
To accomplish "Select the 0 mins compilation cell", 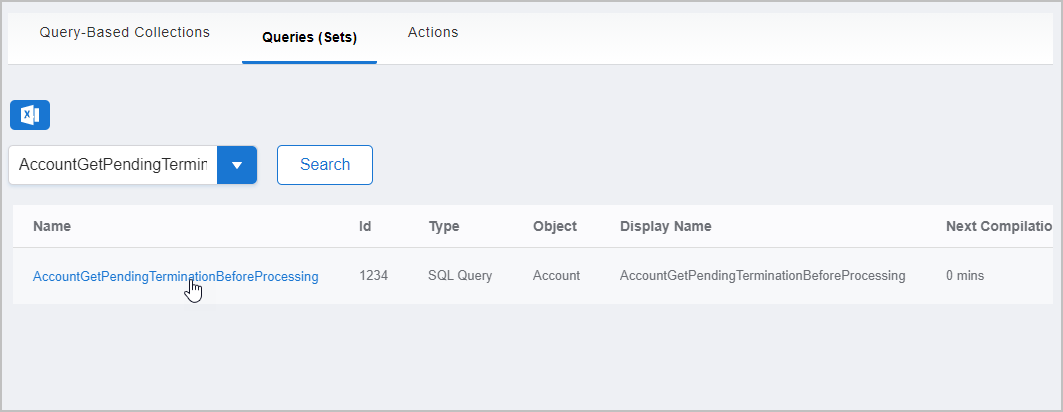I will 965,276.
